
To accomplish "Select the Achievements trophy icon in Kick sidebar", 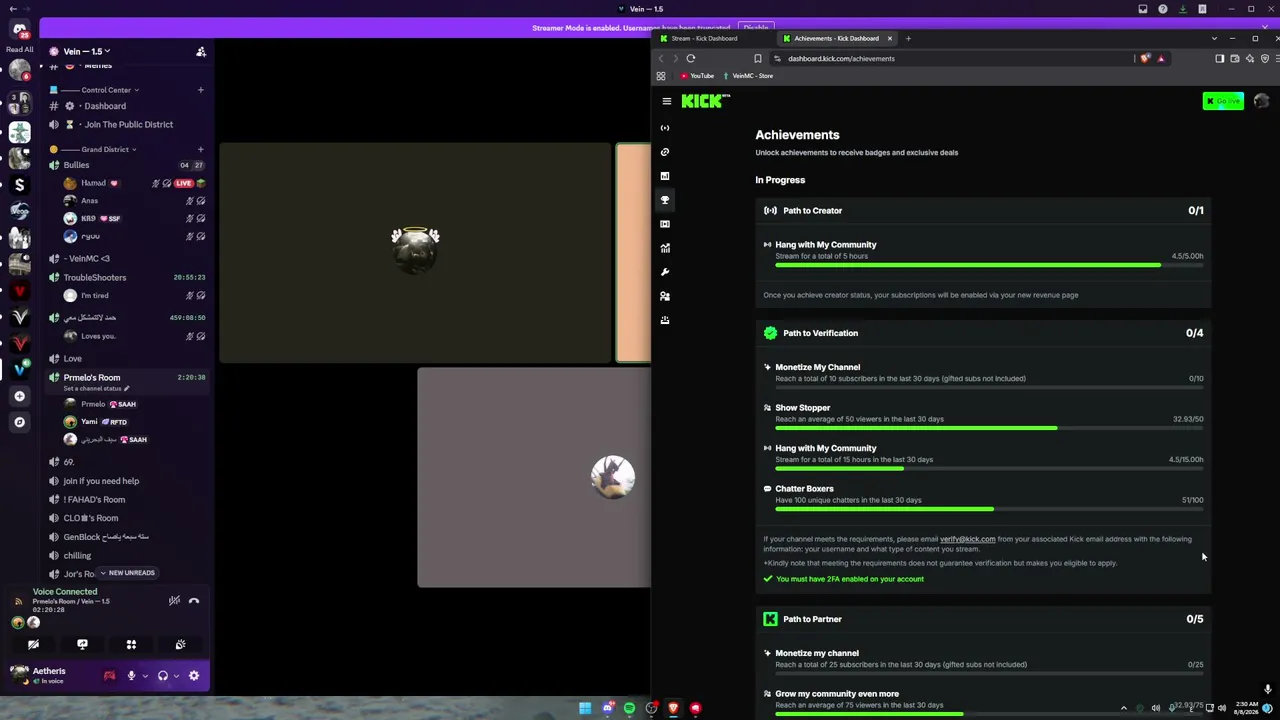I will 665,200.
